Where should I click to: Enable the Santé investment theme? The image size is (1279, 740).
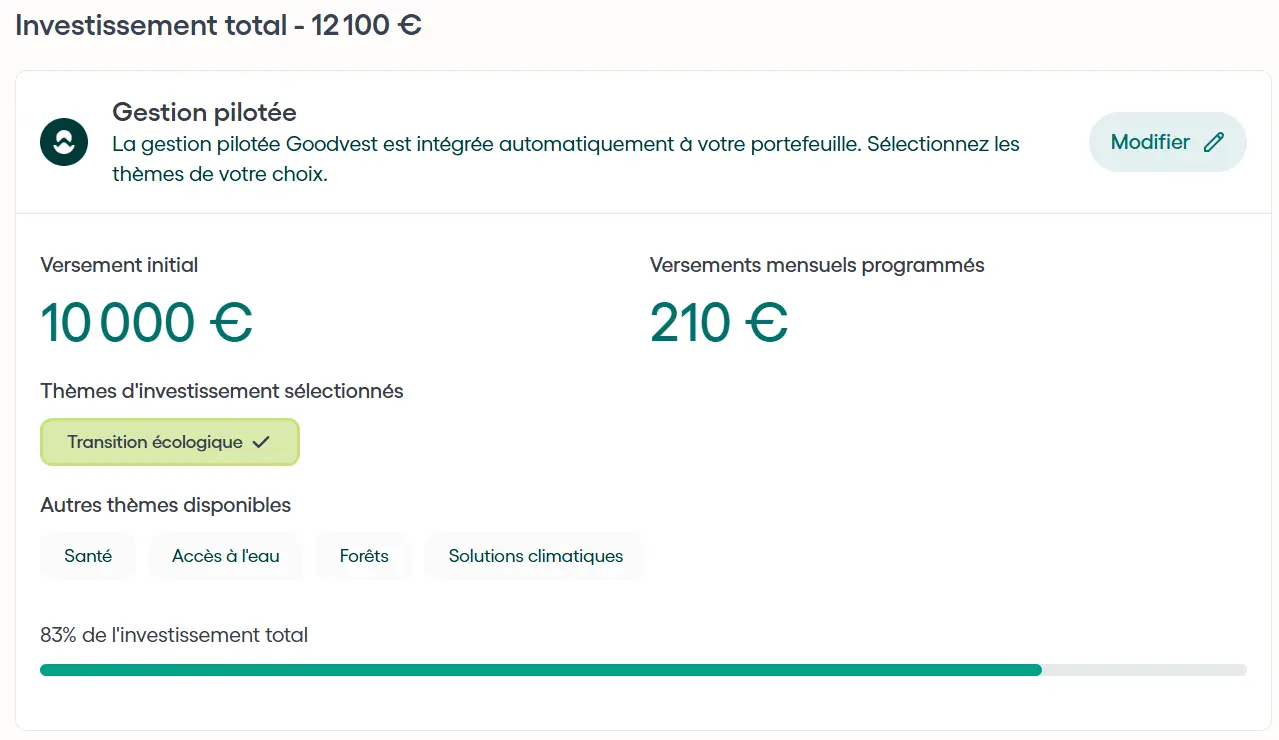pos(88,556)
